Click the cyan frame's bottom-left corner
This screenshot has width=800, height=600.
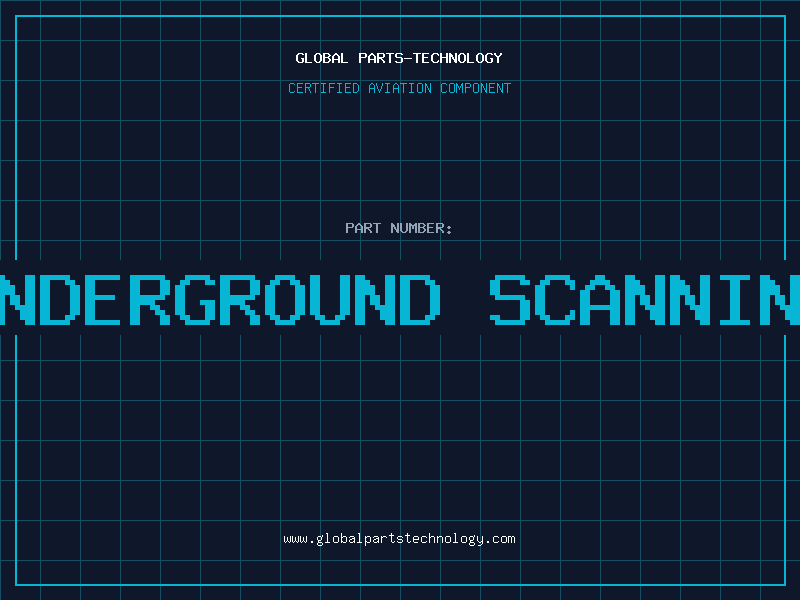tap(17, 584)
